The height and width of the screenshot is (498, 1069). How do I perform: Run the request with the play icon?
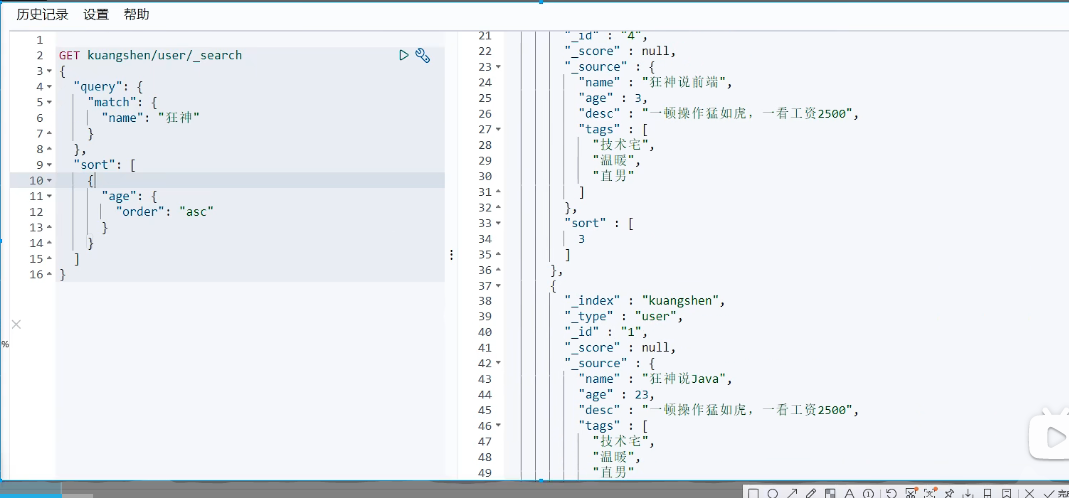[404, 55]
